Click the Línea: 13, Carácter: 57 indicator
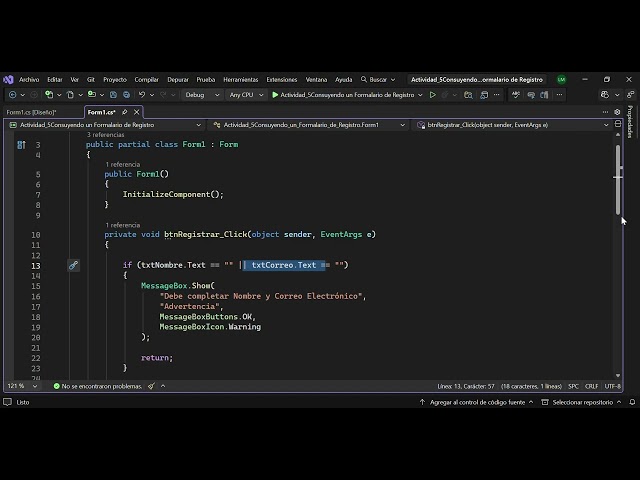Screen dimensions: 640x480 (x=466, y=386)
